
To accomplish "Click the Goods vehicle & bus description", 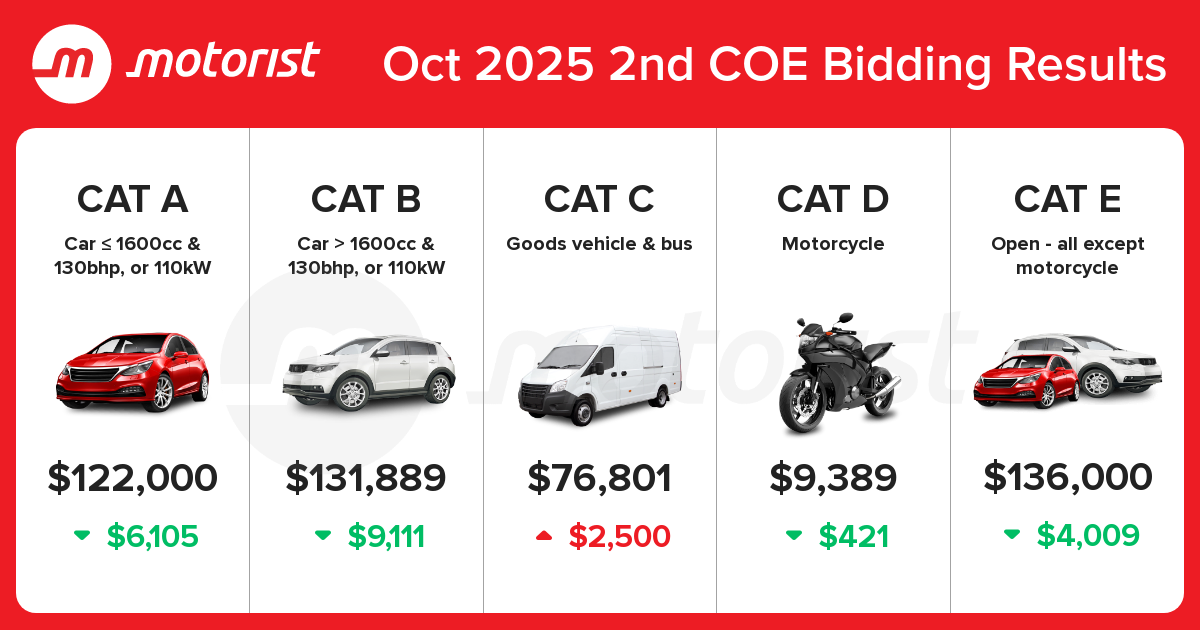I will [x=599, y=244].
